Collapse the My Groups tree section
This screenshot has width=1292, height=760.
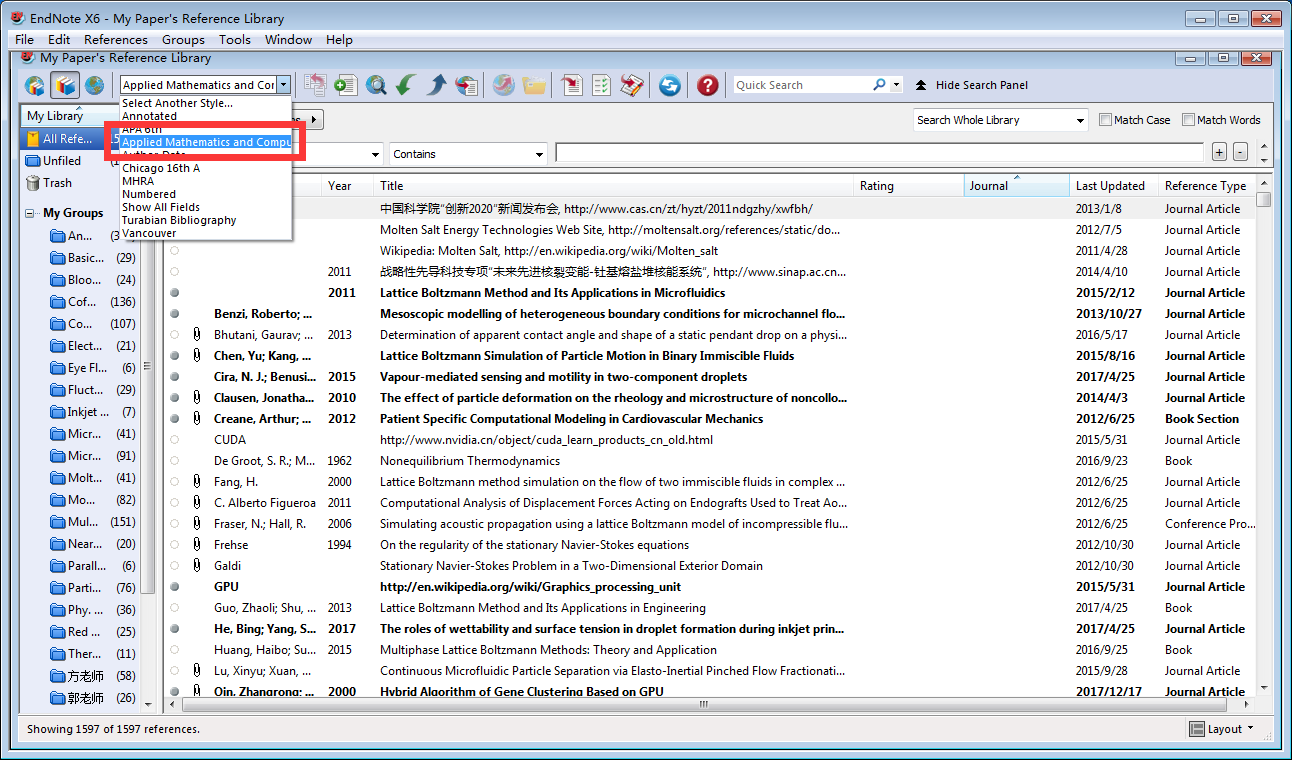(29, 213)
